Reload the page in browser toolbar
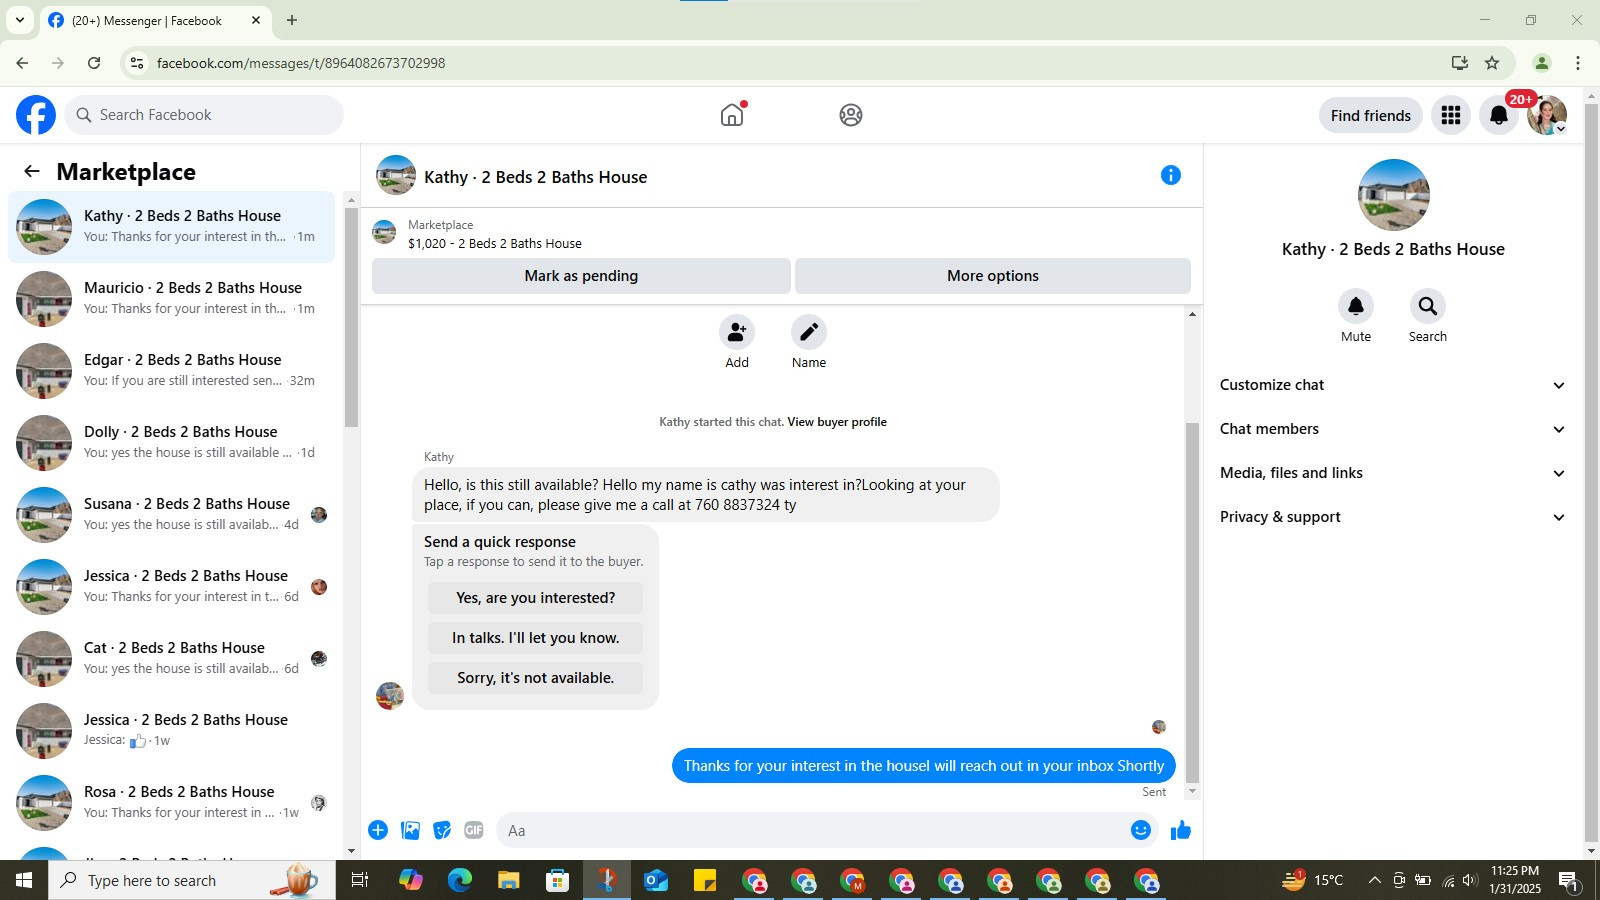The width and height of the screenshot is (1600, 900). 94,63
